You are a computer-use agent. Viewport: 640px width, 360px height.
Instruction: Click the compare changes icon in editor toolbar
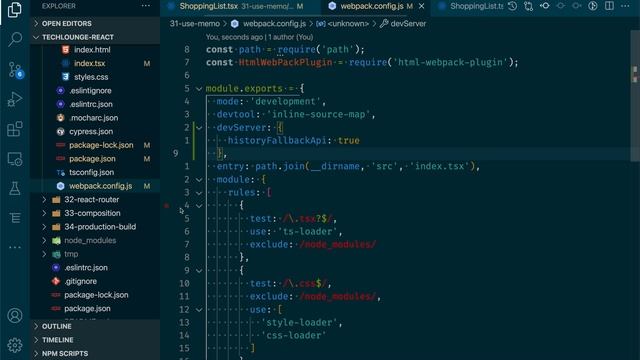tap(529, 6)
